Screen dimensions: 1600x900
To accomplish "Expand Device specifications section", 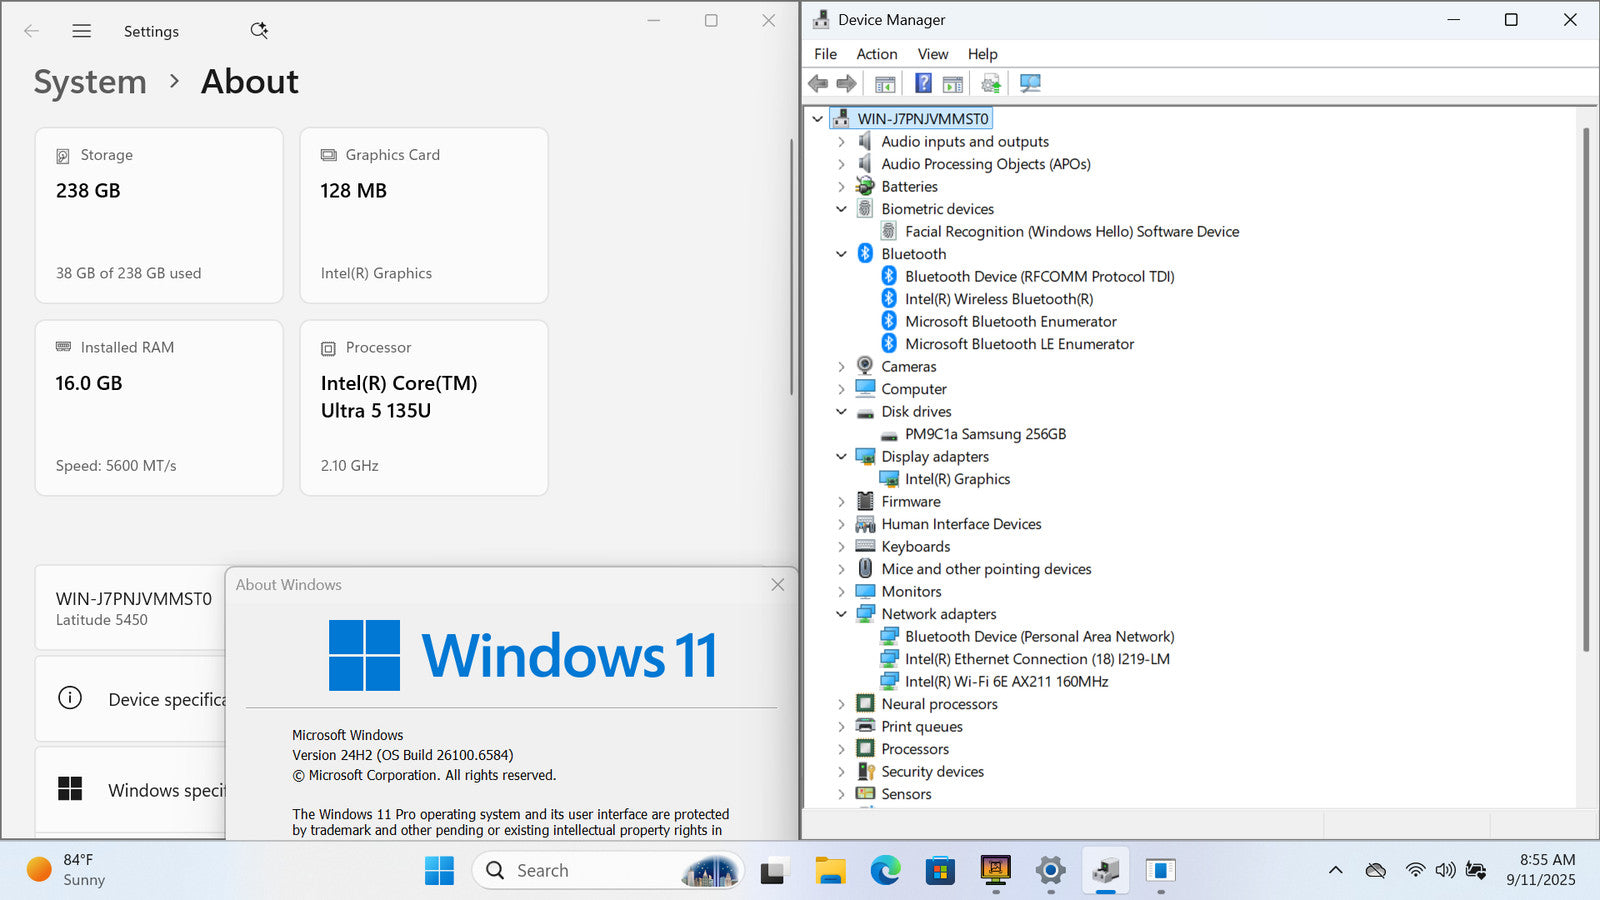I will pyautogui.click(x=130, y=699).
